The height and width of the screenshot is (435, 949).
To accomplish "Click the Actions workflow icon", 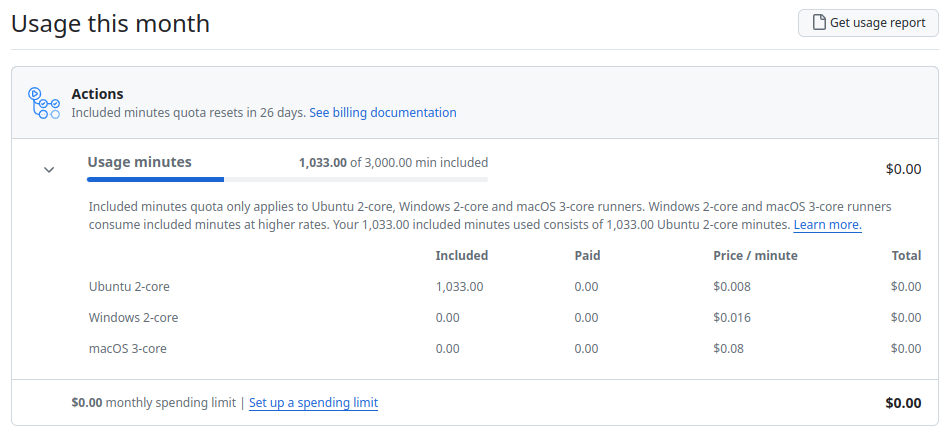I will 44,103.
